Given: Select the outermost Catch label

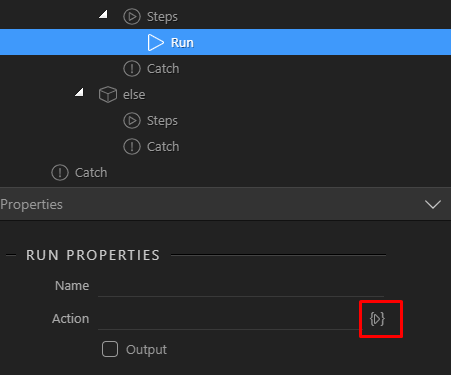Looking at the screenshot, I should pyautogui.click(x=91, y=173).
